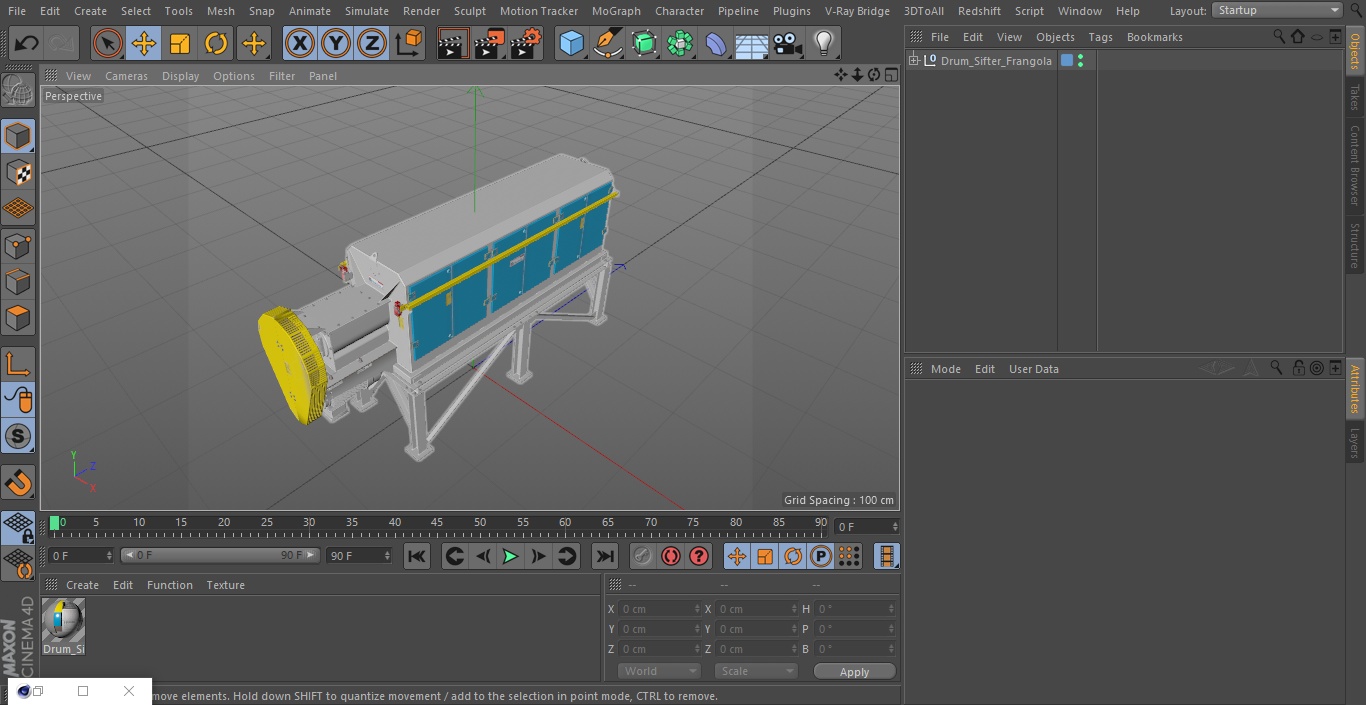This screenshot has width=1366, height=705.
Task: Toggle Y axis lock
Action: (x=336, y=43)
